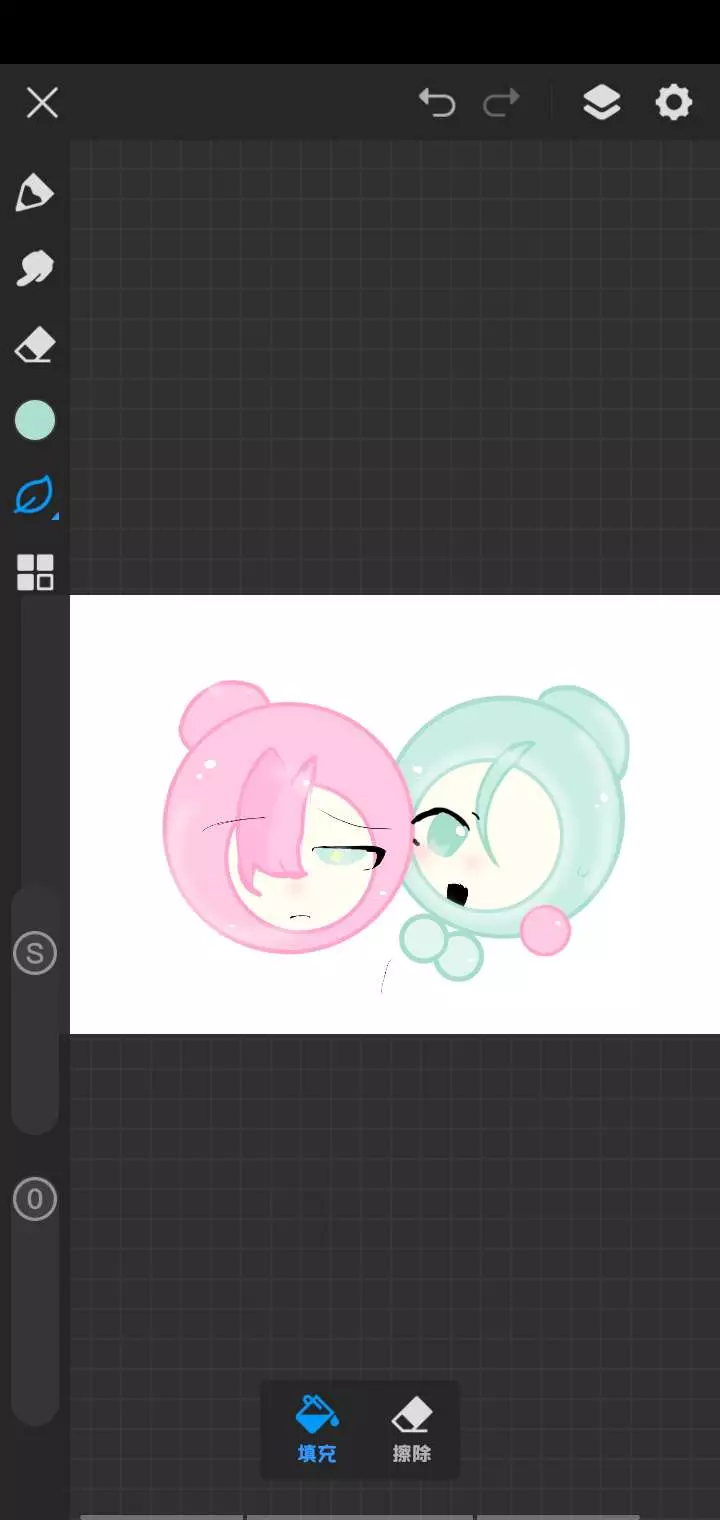
Task: Open the mint green color swatch
Action: pyautogui.click(x=35, y=420)
